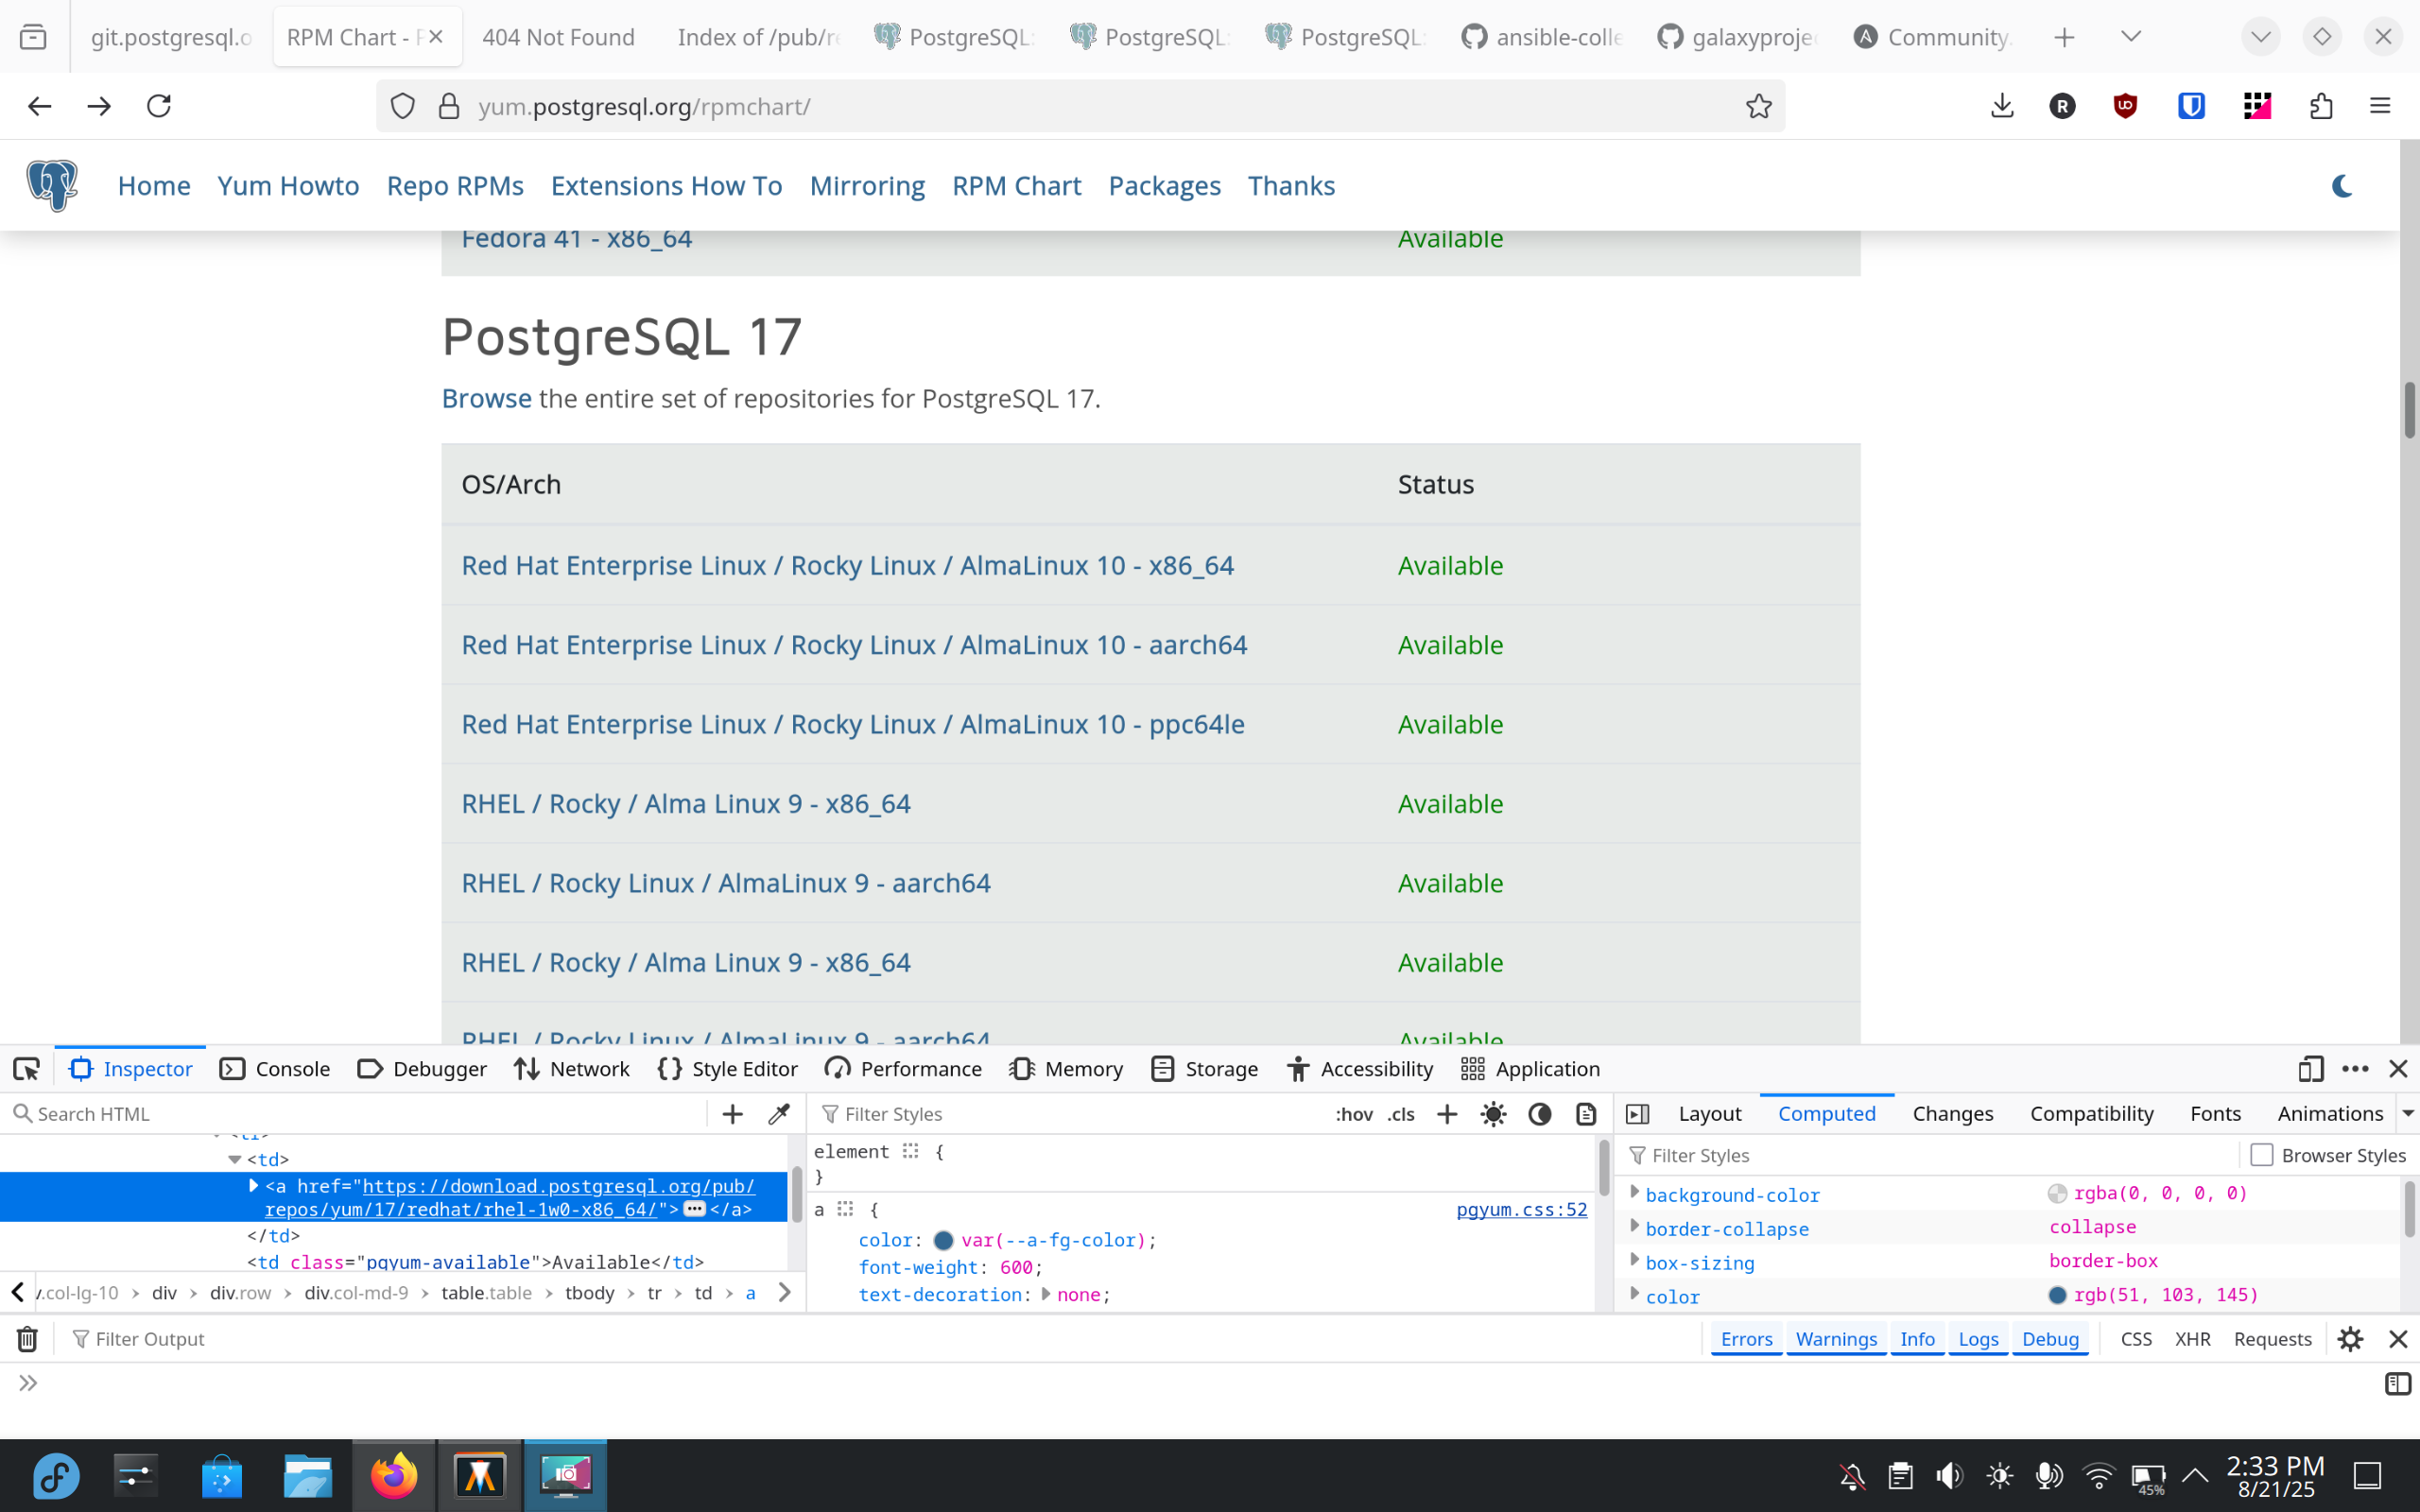2420x1512 pixels.
Task: Open list all tabs dropdown arrow
Action: 2131,37
